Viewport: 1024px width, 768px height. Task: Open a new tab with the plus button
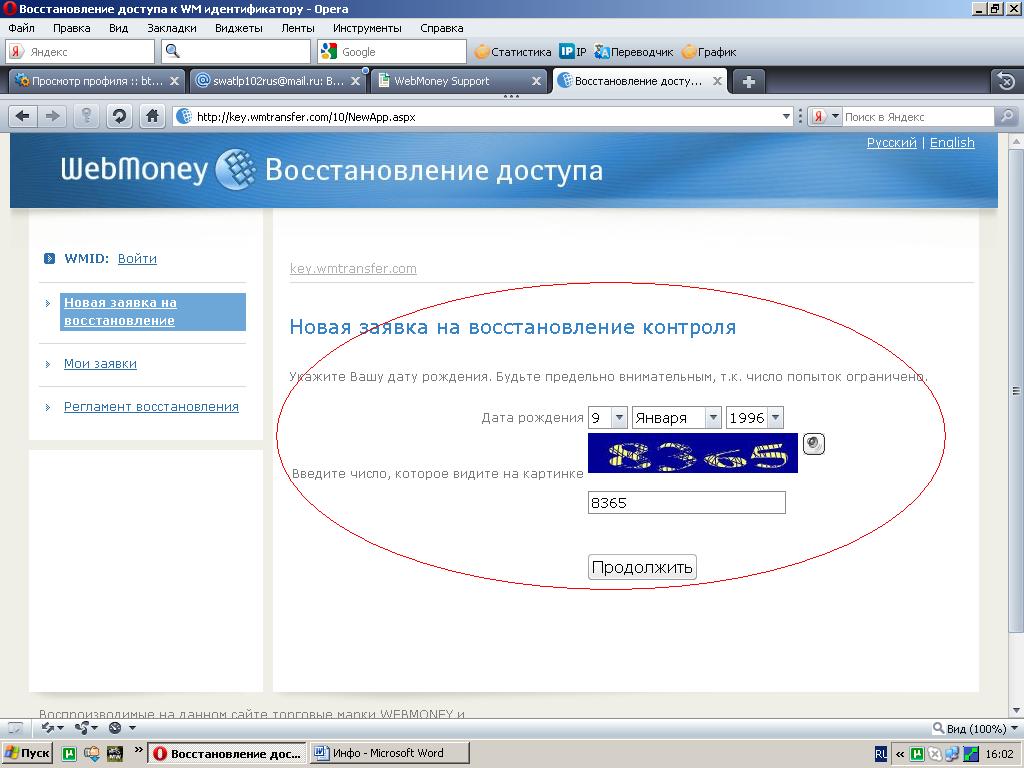(749, 82)
